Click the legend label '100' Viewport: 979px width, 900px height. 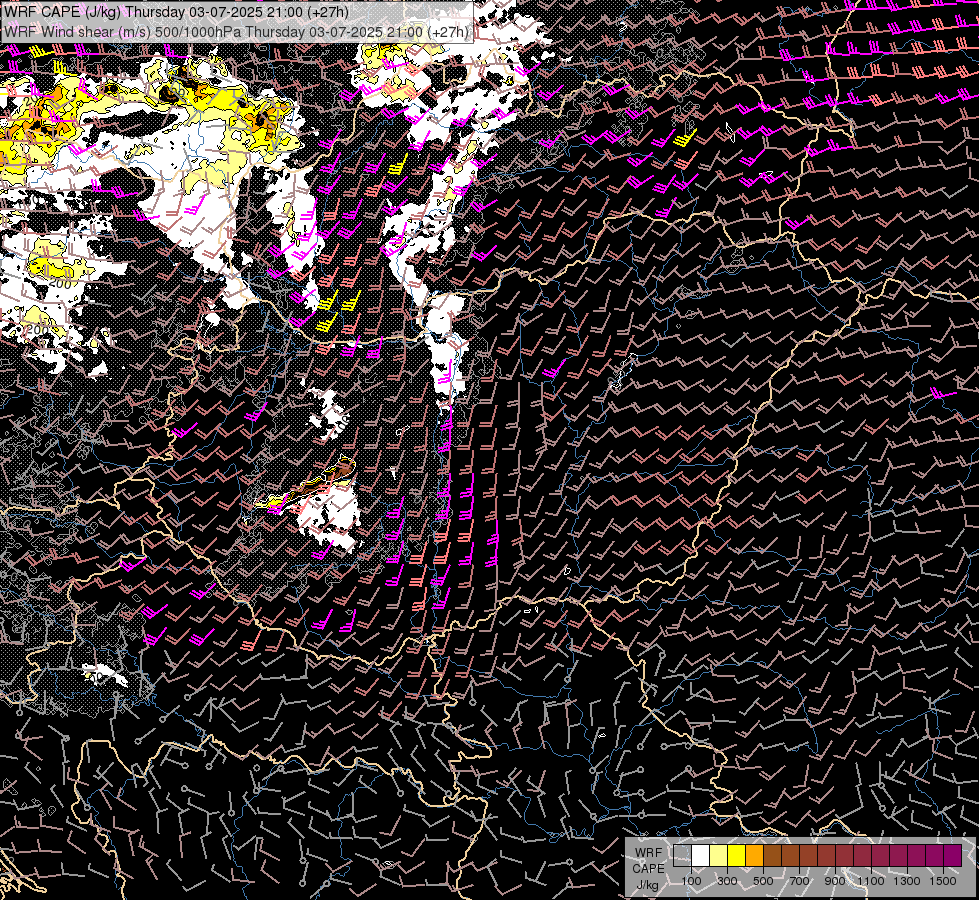coord(691,881)
